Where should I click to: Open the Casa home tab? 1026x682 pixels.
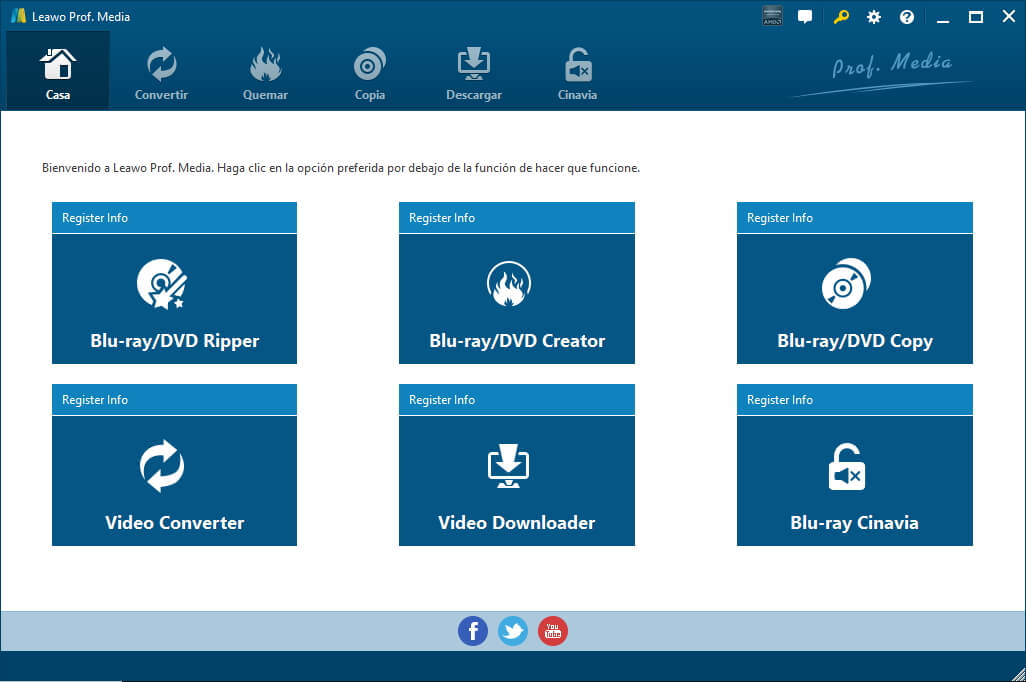pos(58,70)
